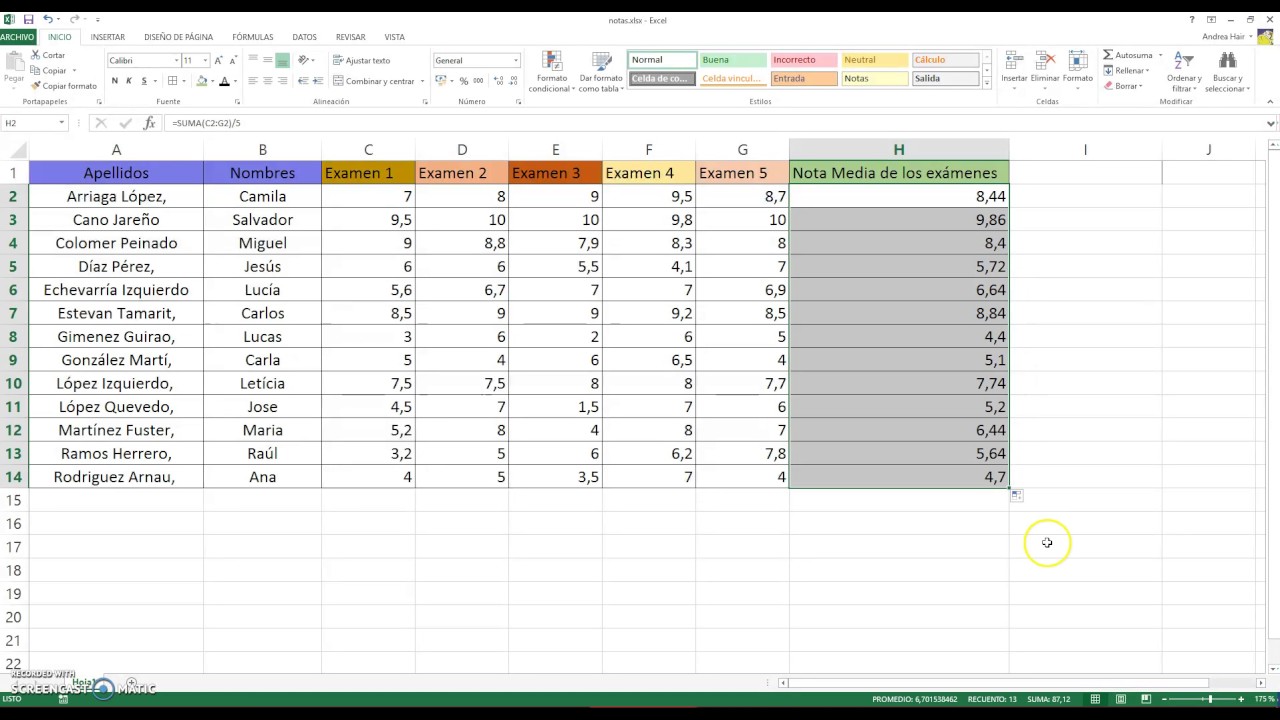
Task: Save the workbook with the floppy icon
Action: pyautogui.click(x=28, y=19)
